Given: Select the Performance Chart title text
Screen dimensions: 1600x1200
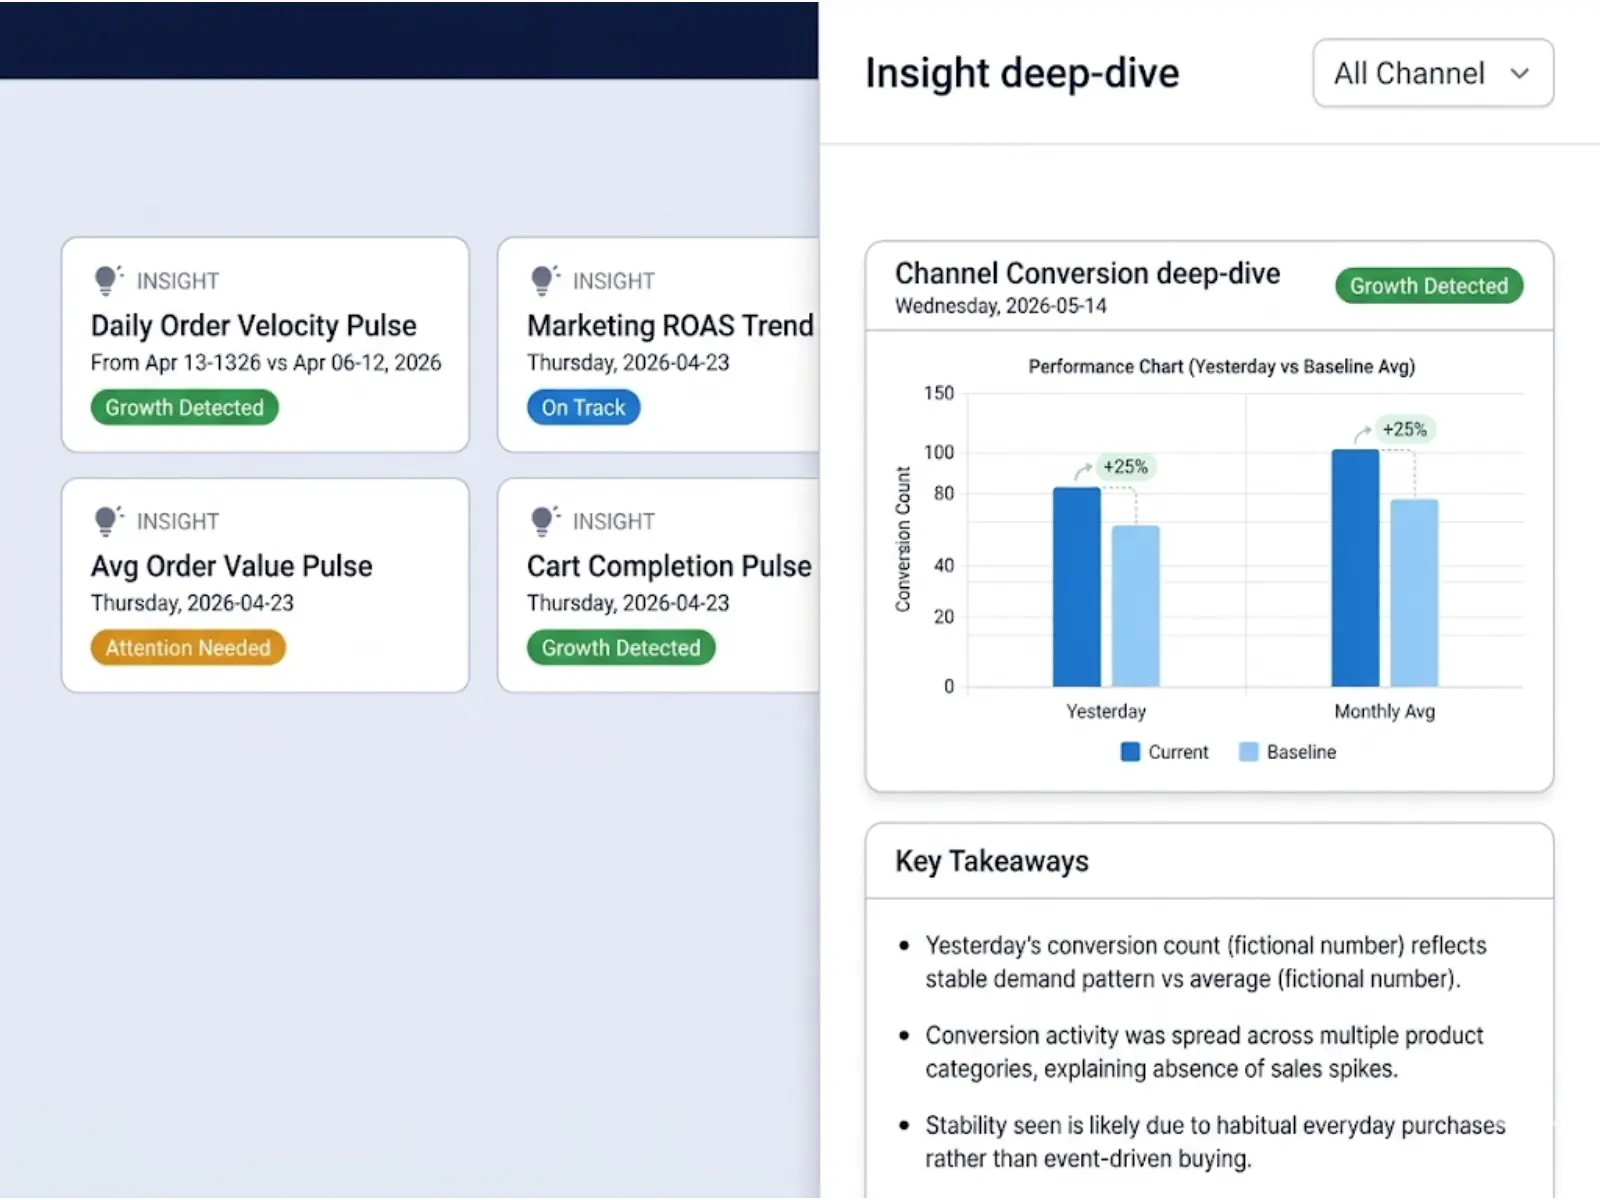Looking at the screenshot, I should tap(1221, 367).
